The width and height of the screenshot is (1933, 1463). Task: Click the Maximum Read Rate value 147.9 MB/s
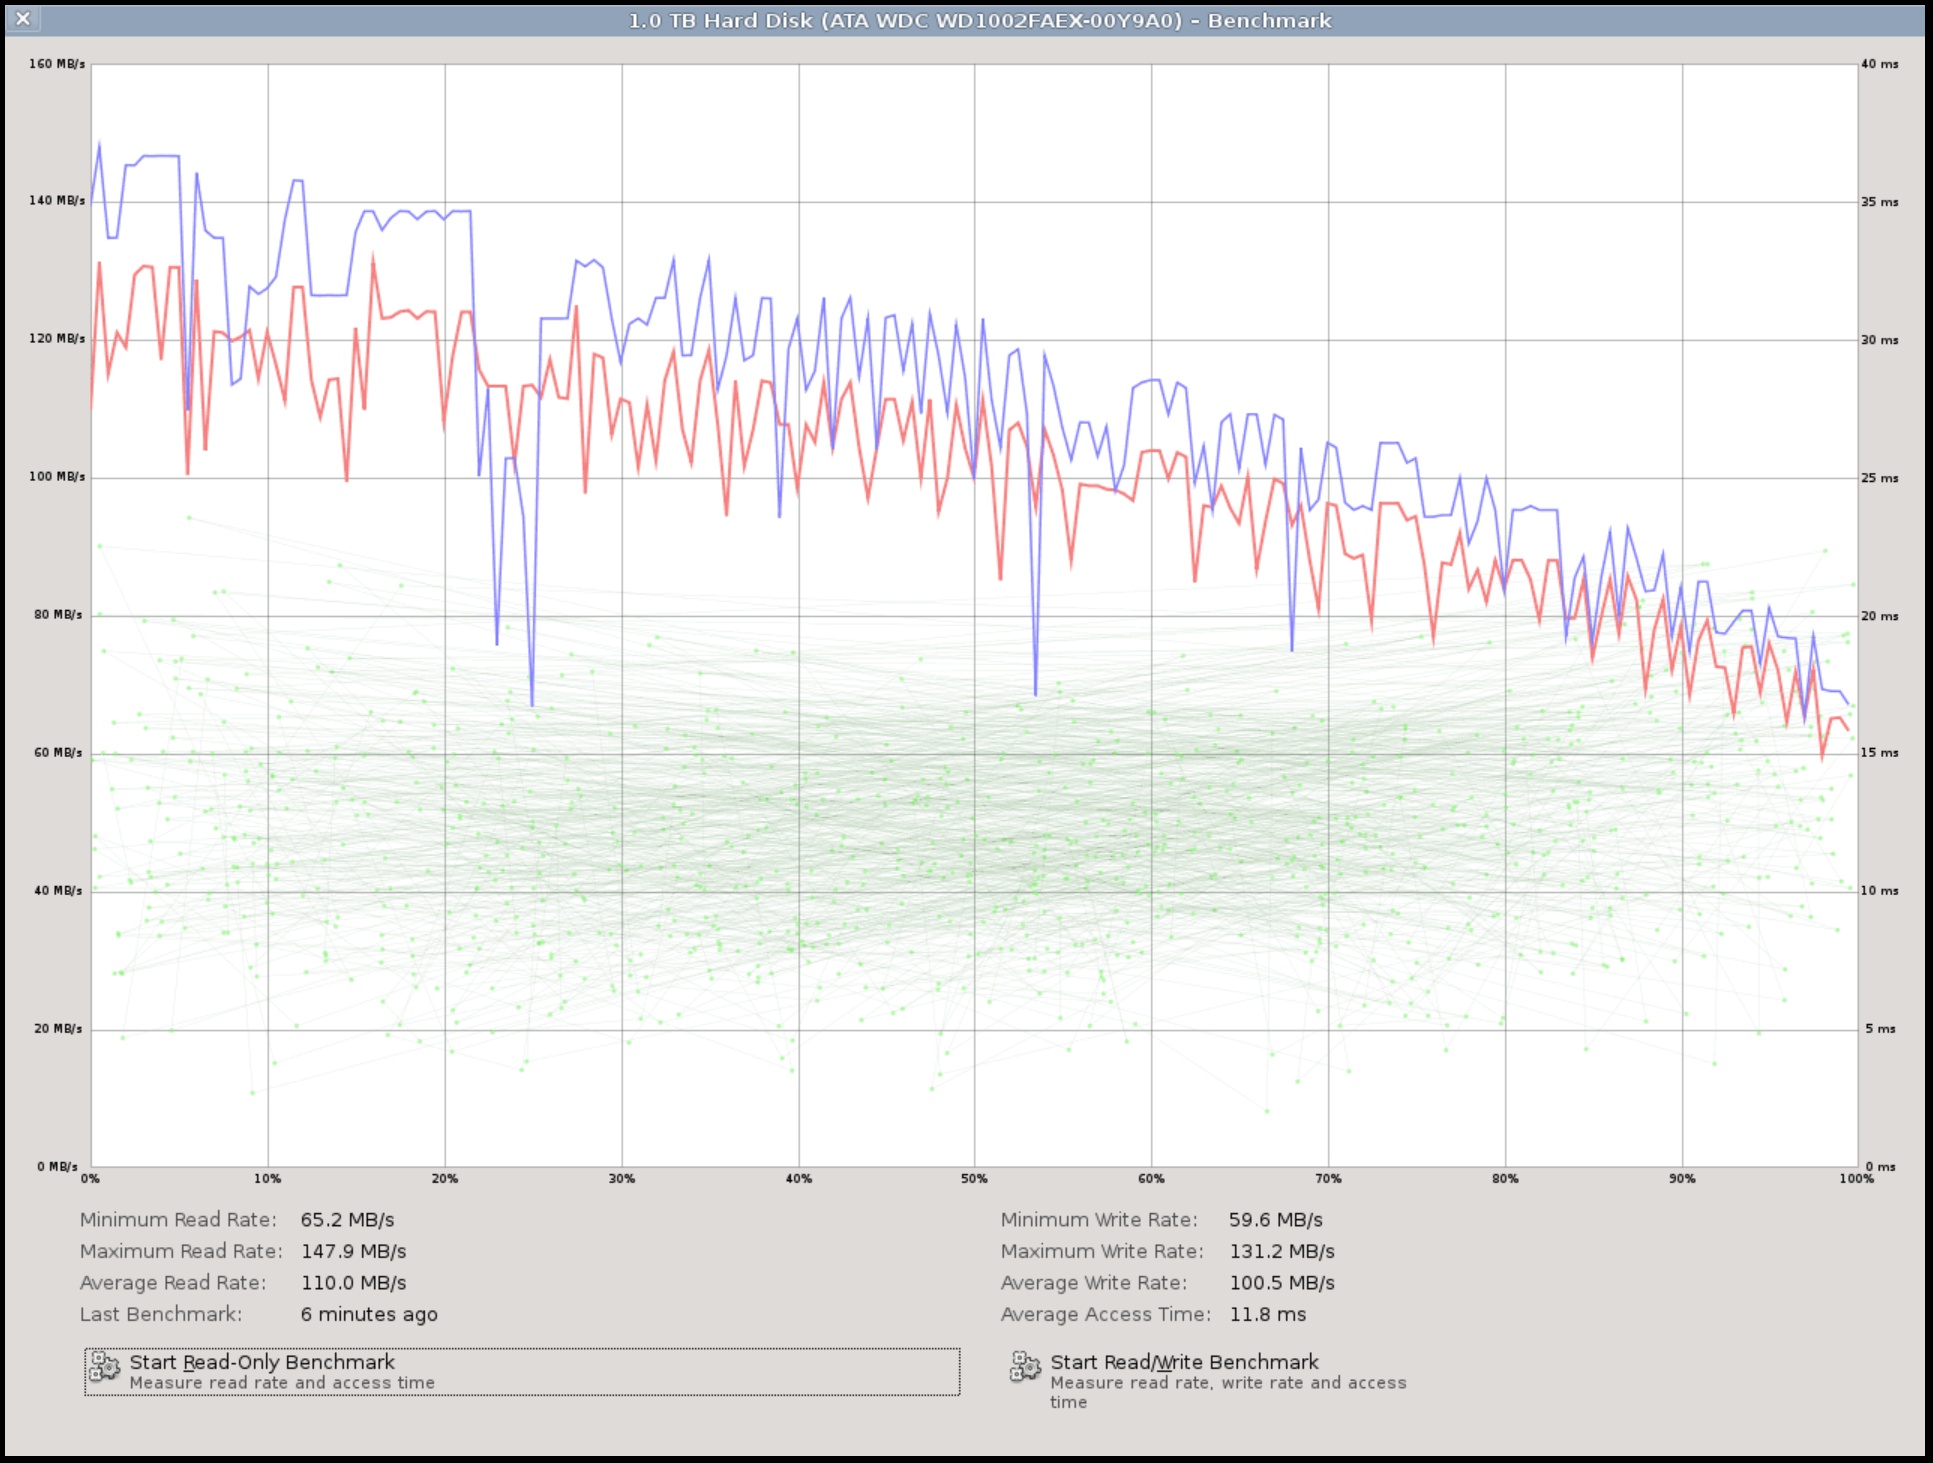pyautogui.click(x=353, y=1251)
